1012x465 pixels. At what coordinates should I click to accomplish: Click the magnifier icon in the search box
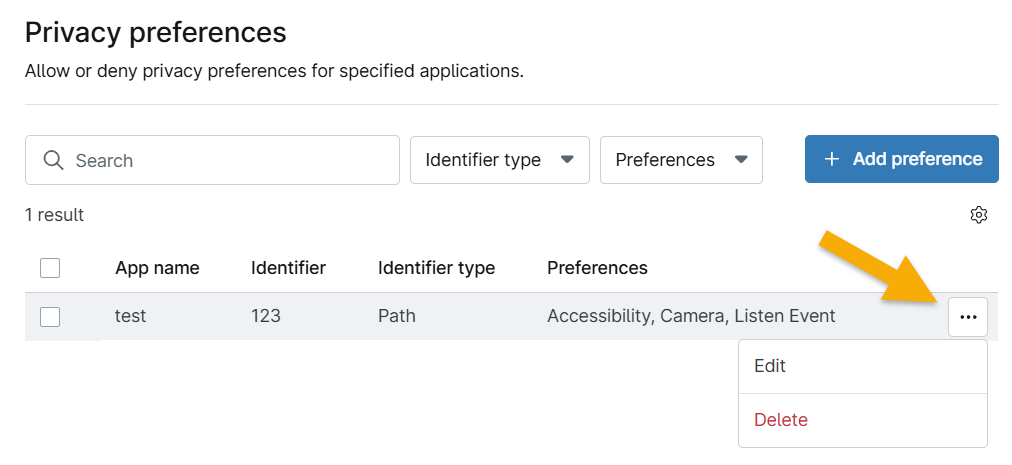pos(53,161)
